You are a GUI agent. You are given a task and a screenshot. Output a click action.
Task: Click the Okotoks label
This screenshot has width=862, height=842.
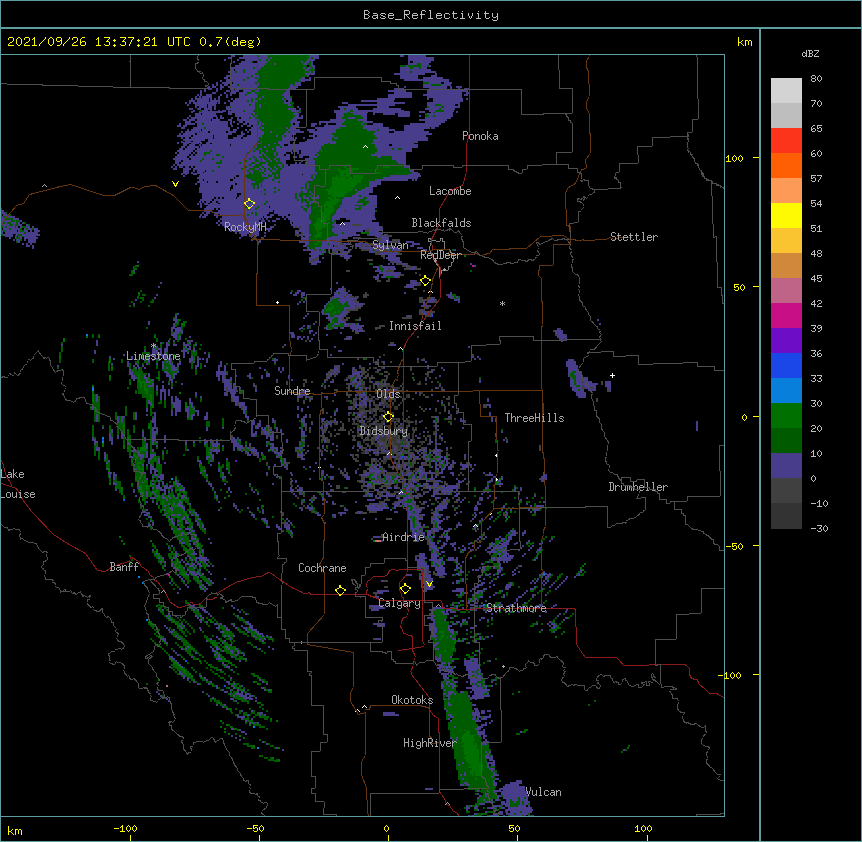(412, 700)
